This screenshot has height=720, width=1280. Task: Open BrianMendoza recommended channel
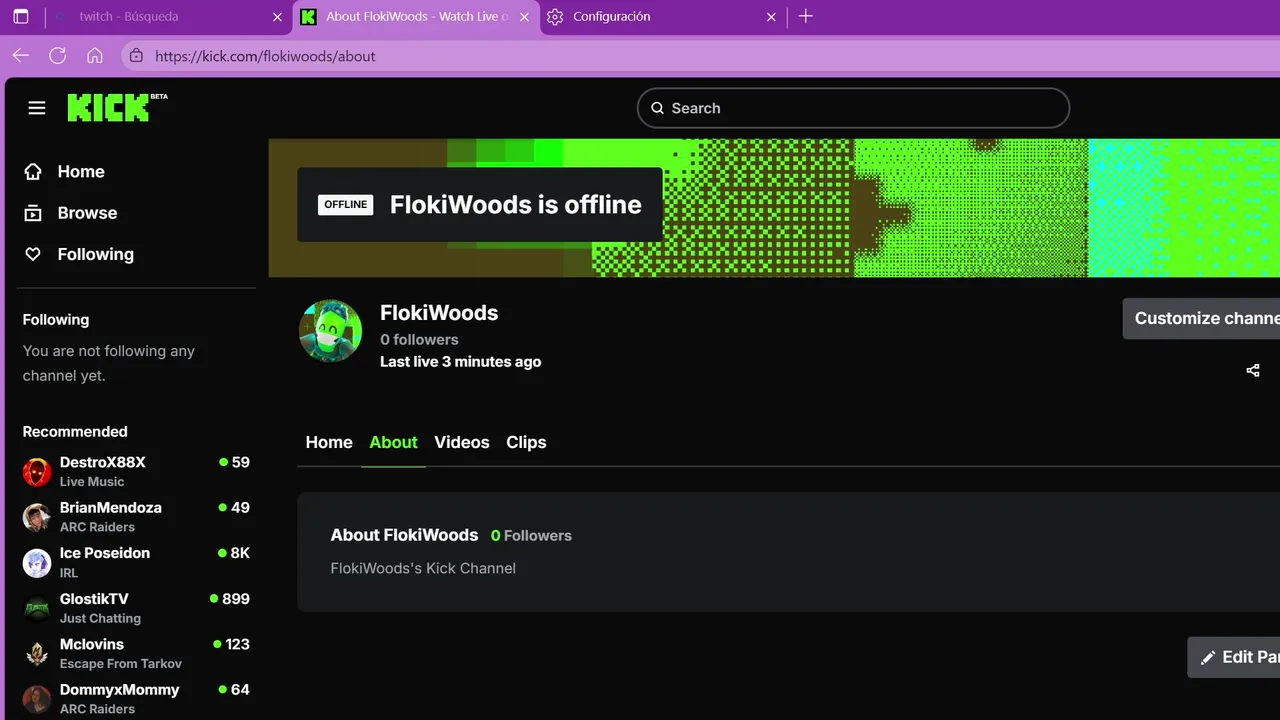(136, 517)
